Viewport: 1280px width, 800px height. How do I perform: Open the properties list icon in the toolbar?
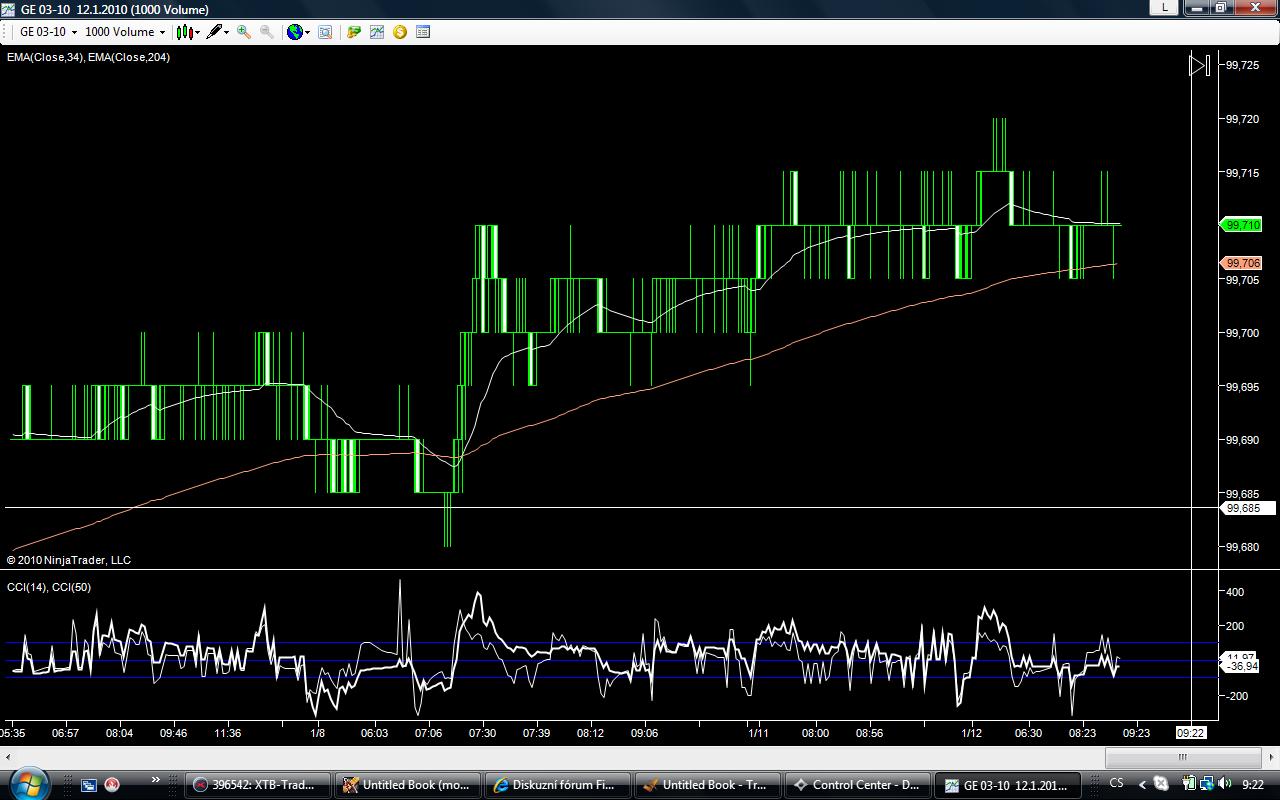click(x=423, y=32)
